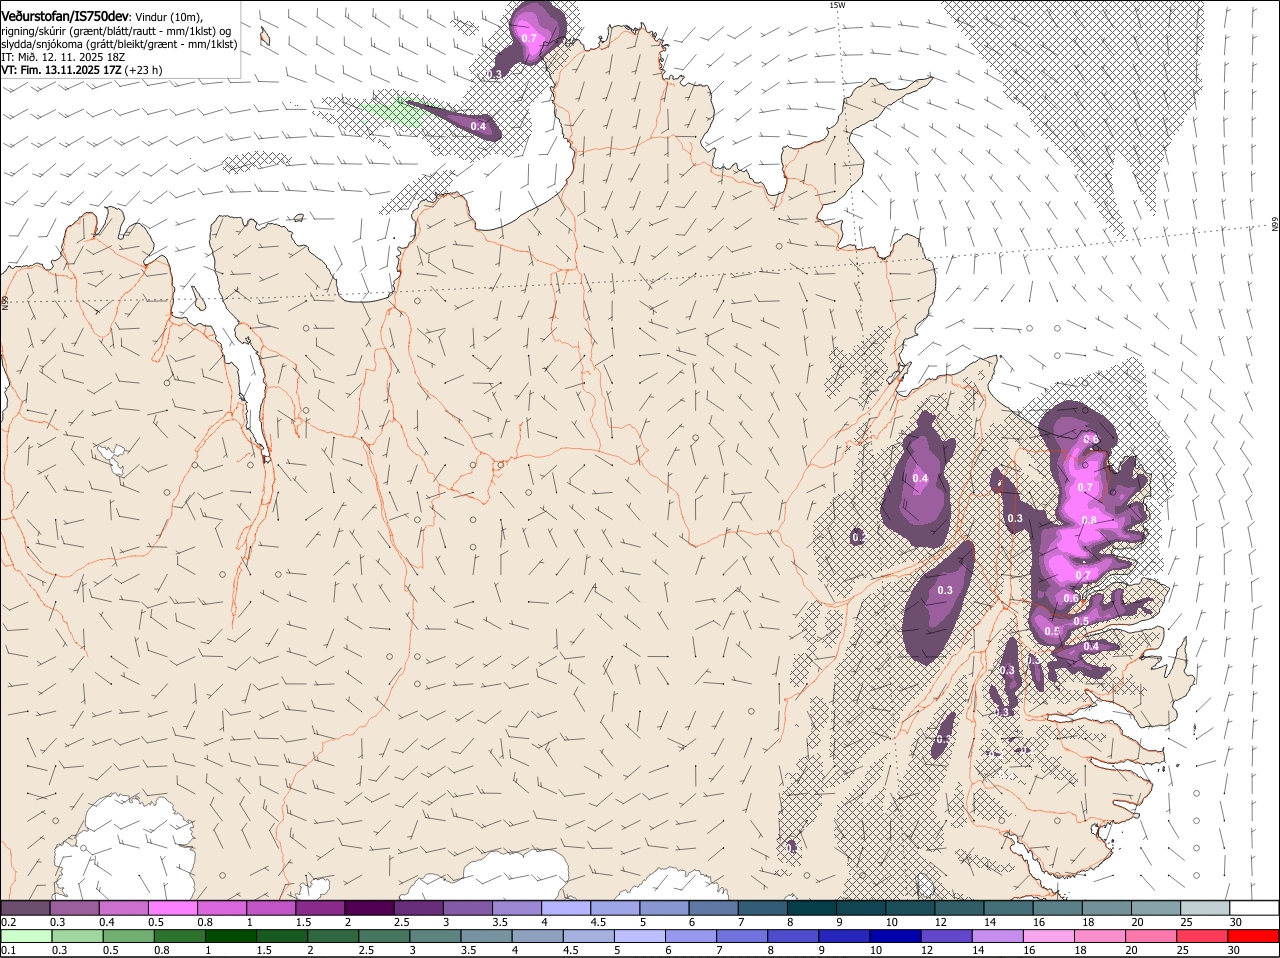Click the 0.1 label in the green legend

pyautogui.click(x=7, y=950)
